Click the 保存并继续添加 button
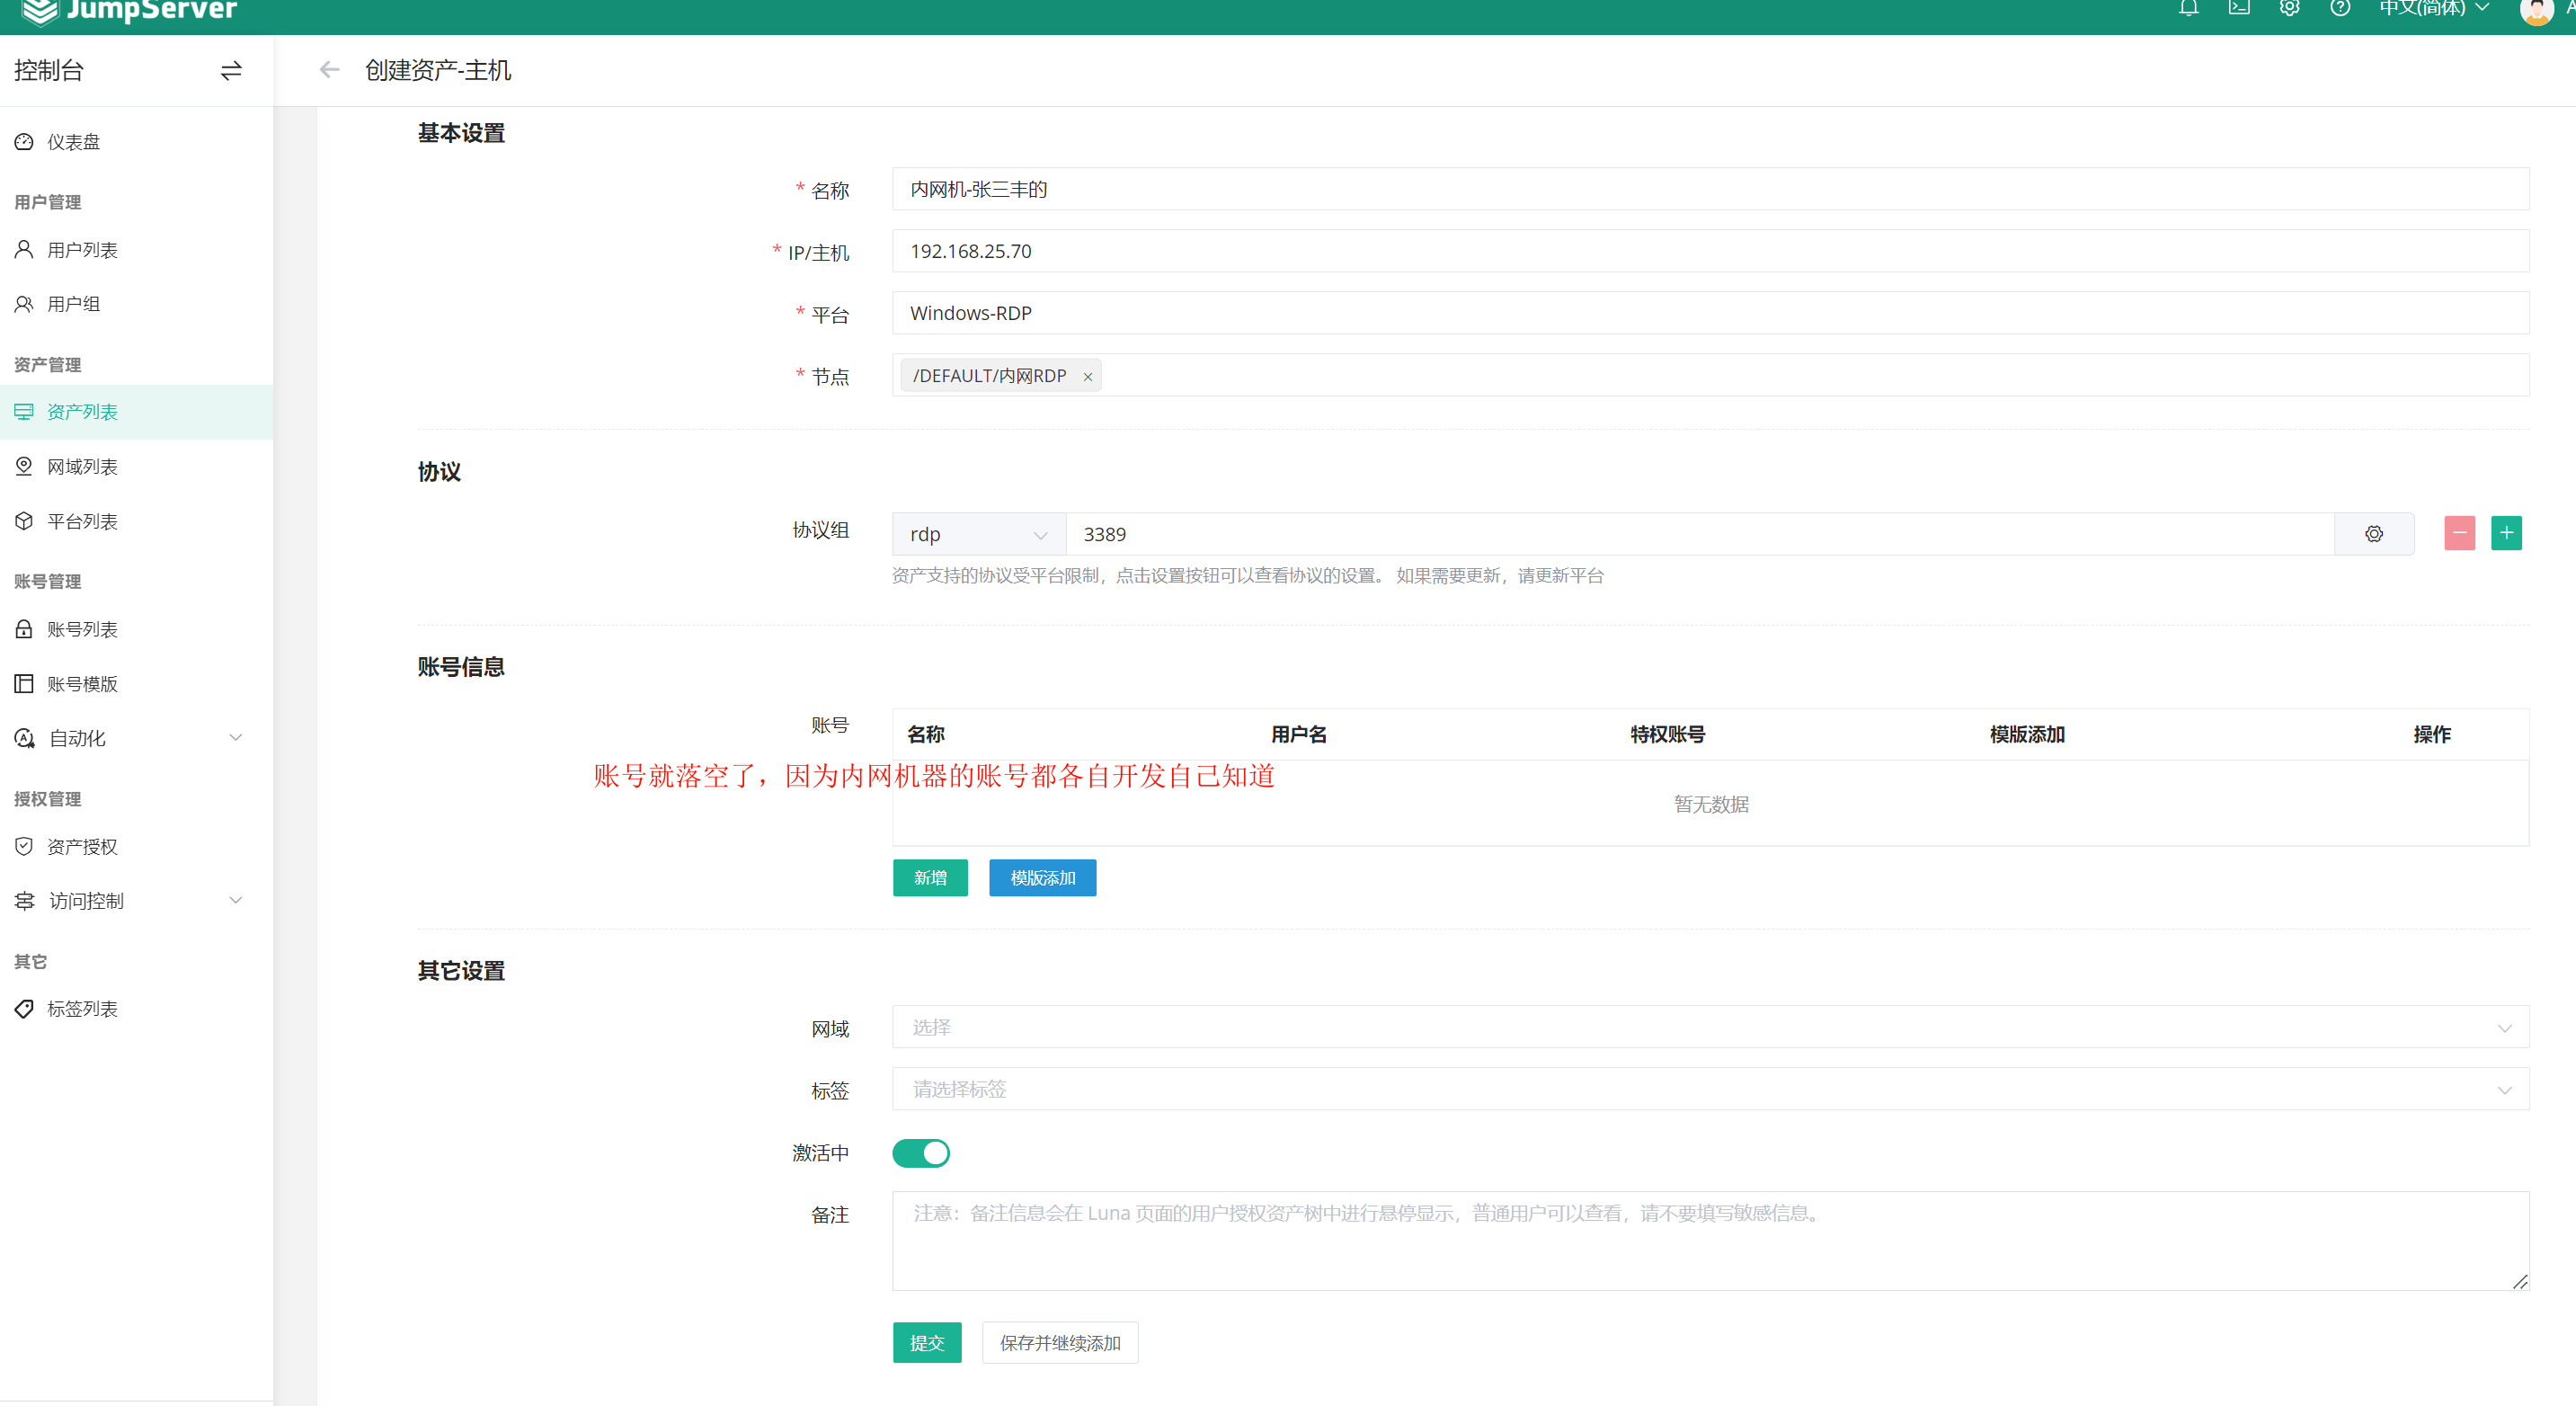The height and width of the screenshot is (1406, 2576). [1060, 1343]
